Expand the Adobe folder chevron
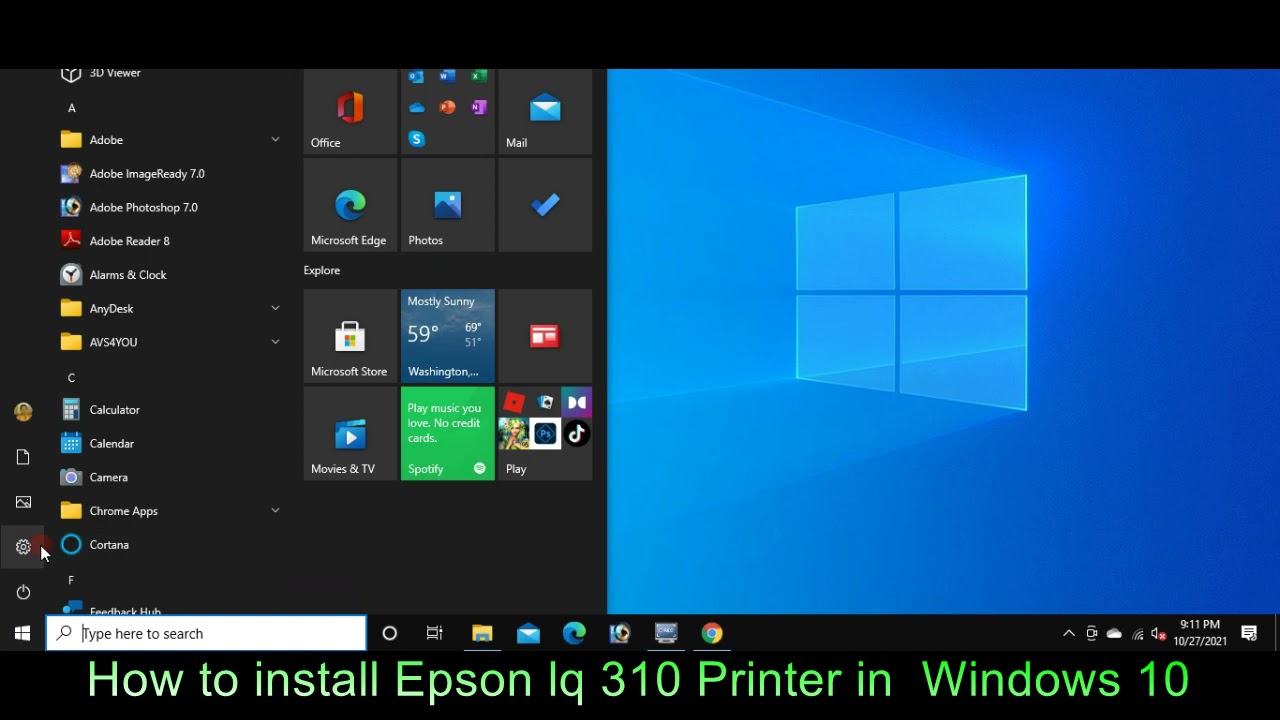 click(275, 140)
